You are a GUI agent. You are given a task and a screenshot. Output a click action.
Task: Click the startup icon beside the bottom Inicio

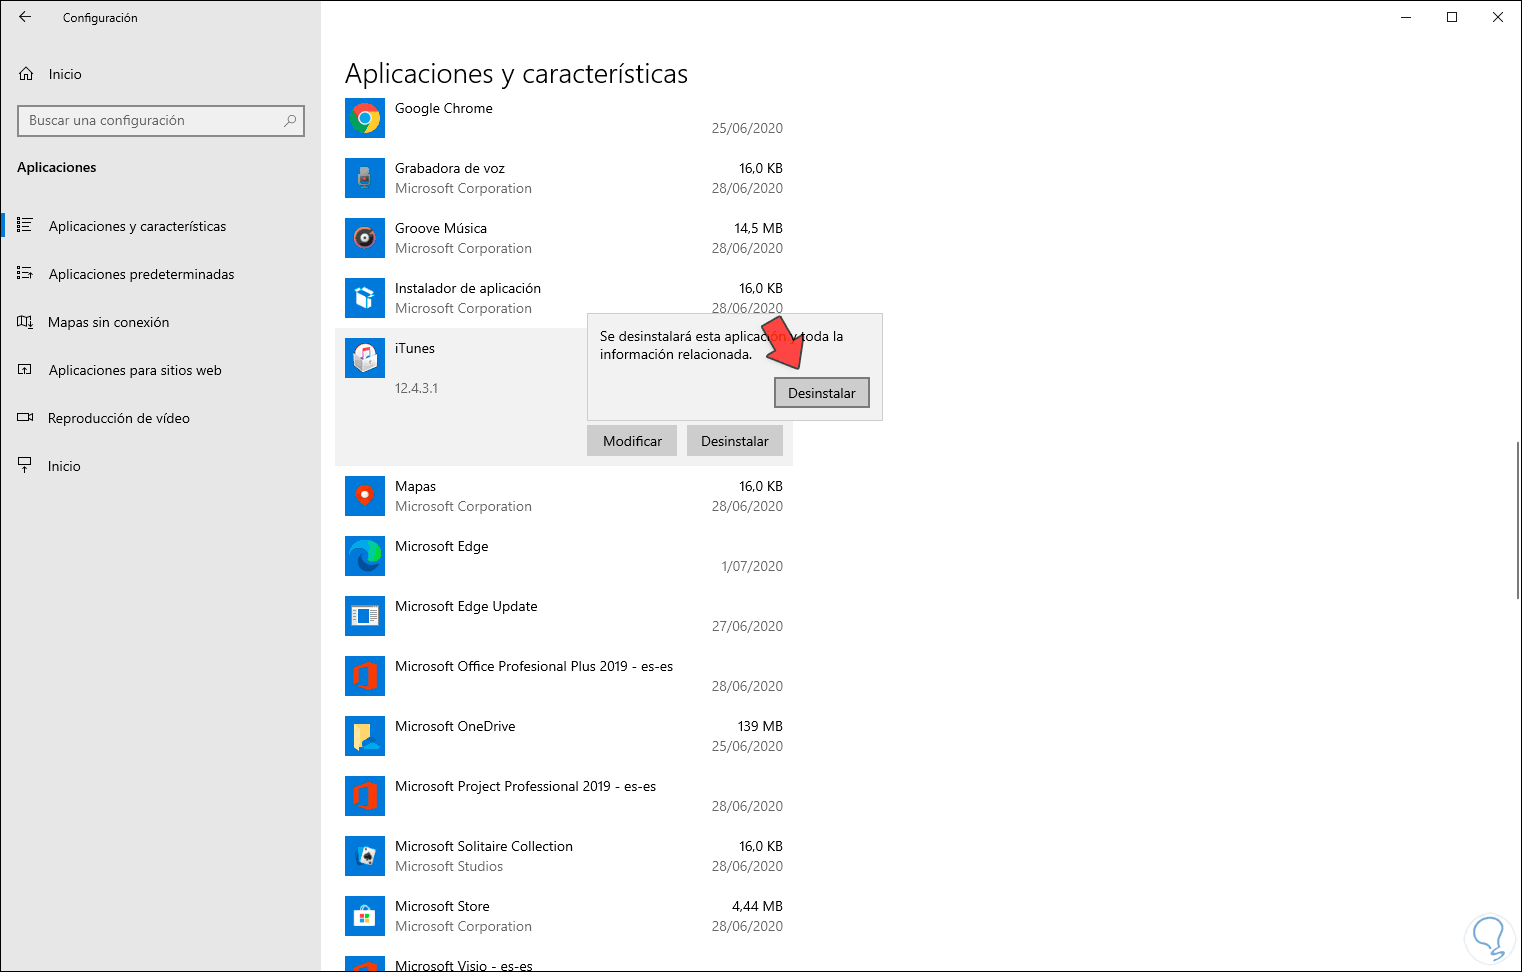pyautogui.click(x=25, y=466)
